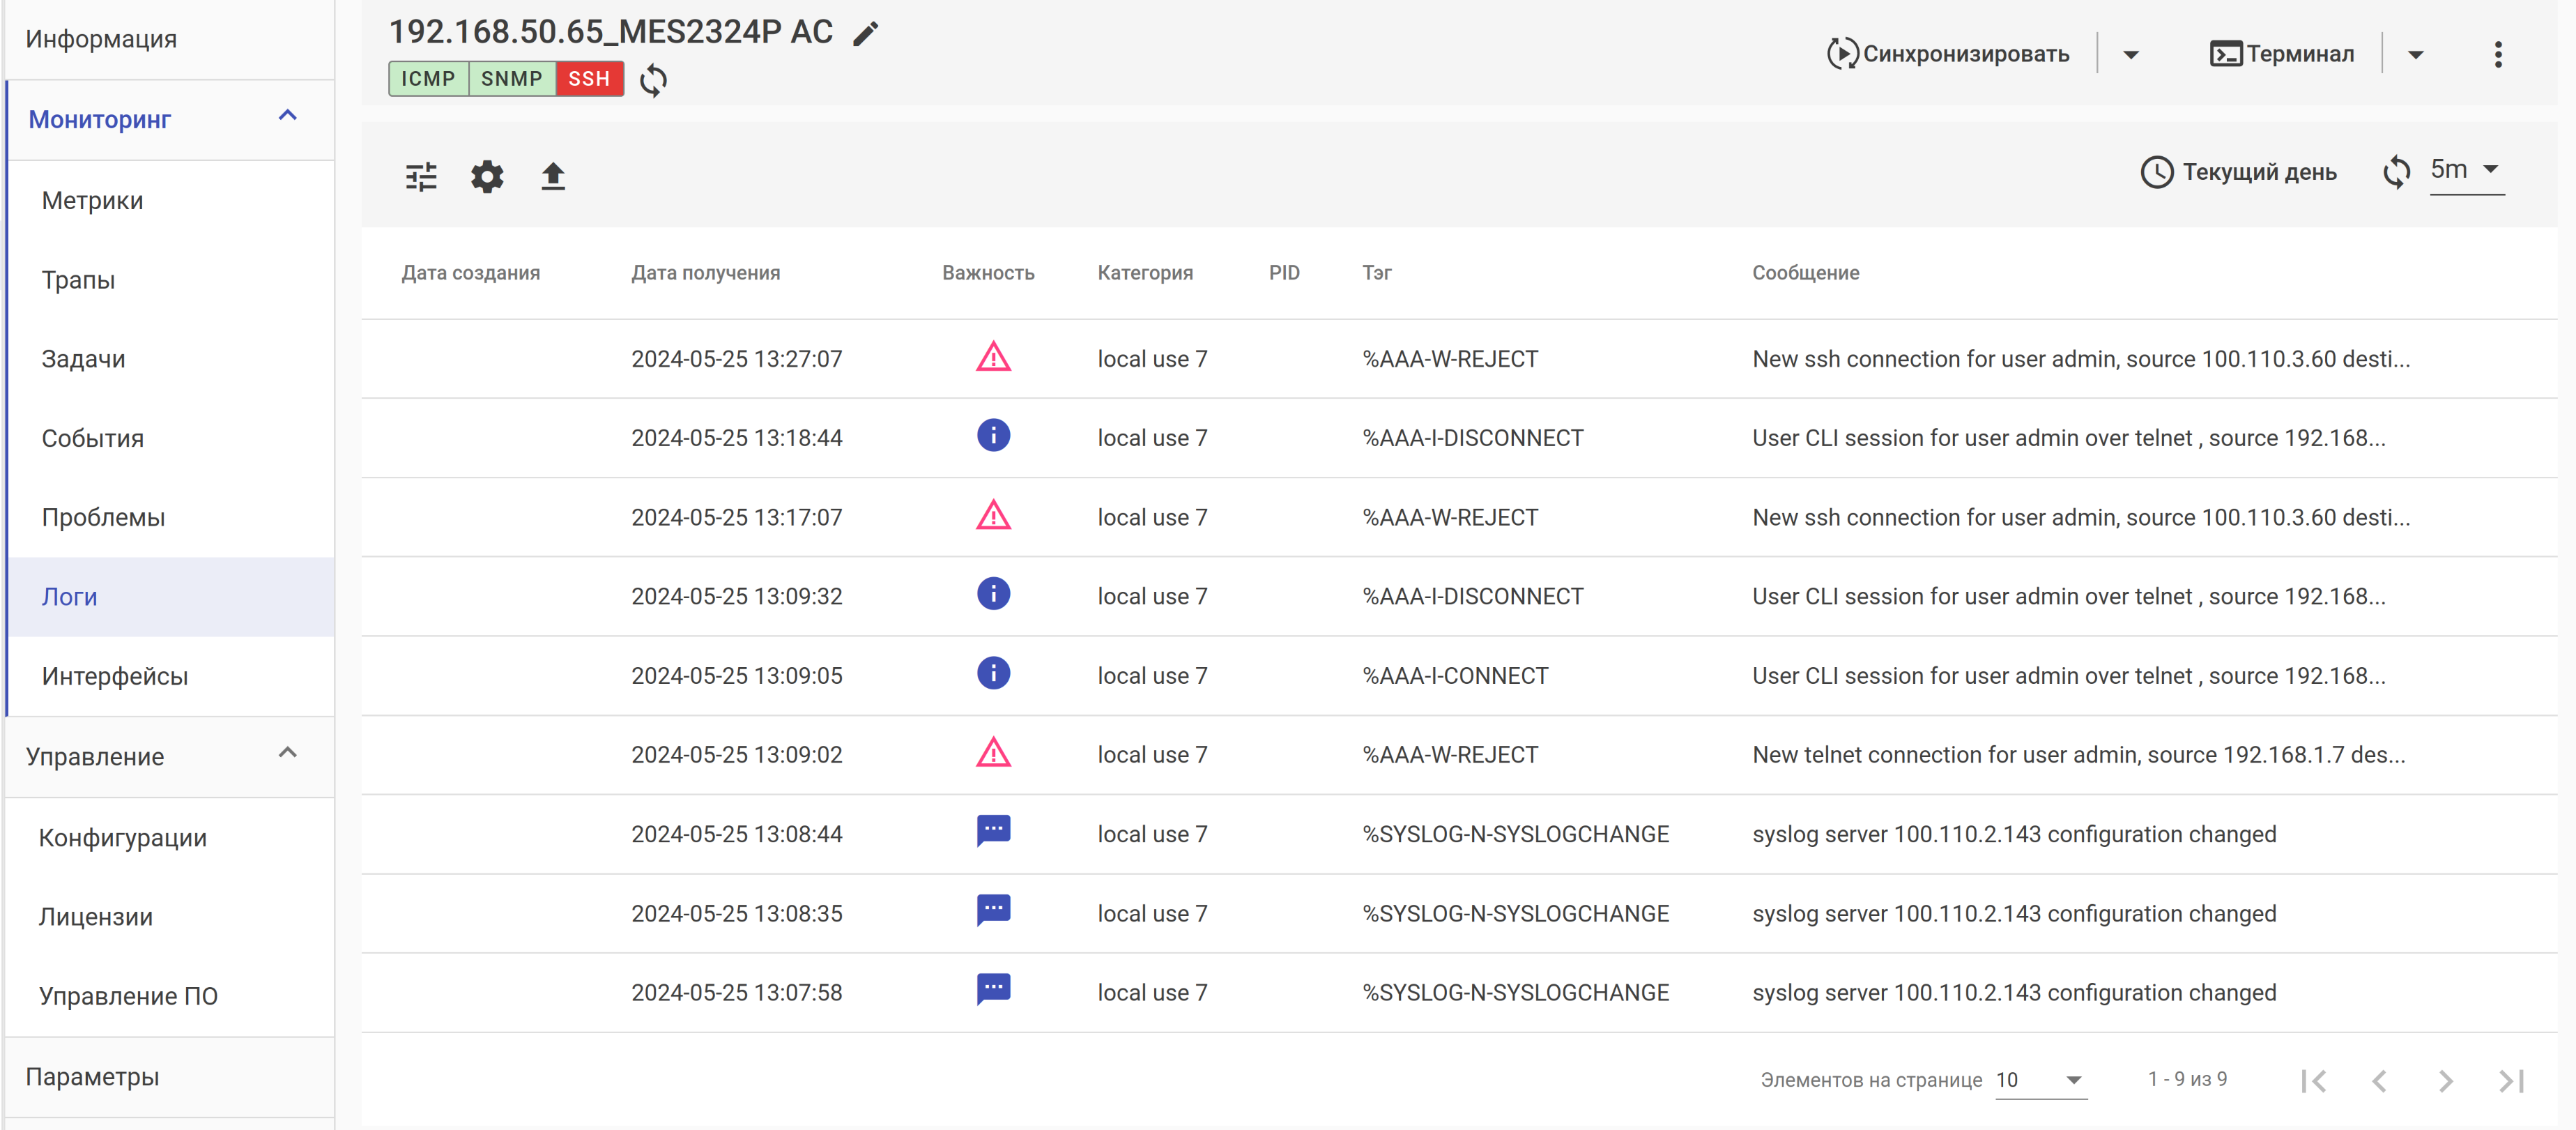Open the 5m refresh interval dropdown
2576x1130 pixels.
pyautogui.click(x=2466, y=170)
